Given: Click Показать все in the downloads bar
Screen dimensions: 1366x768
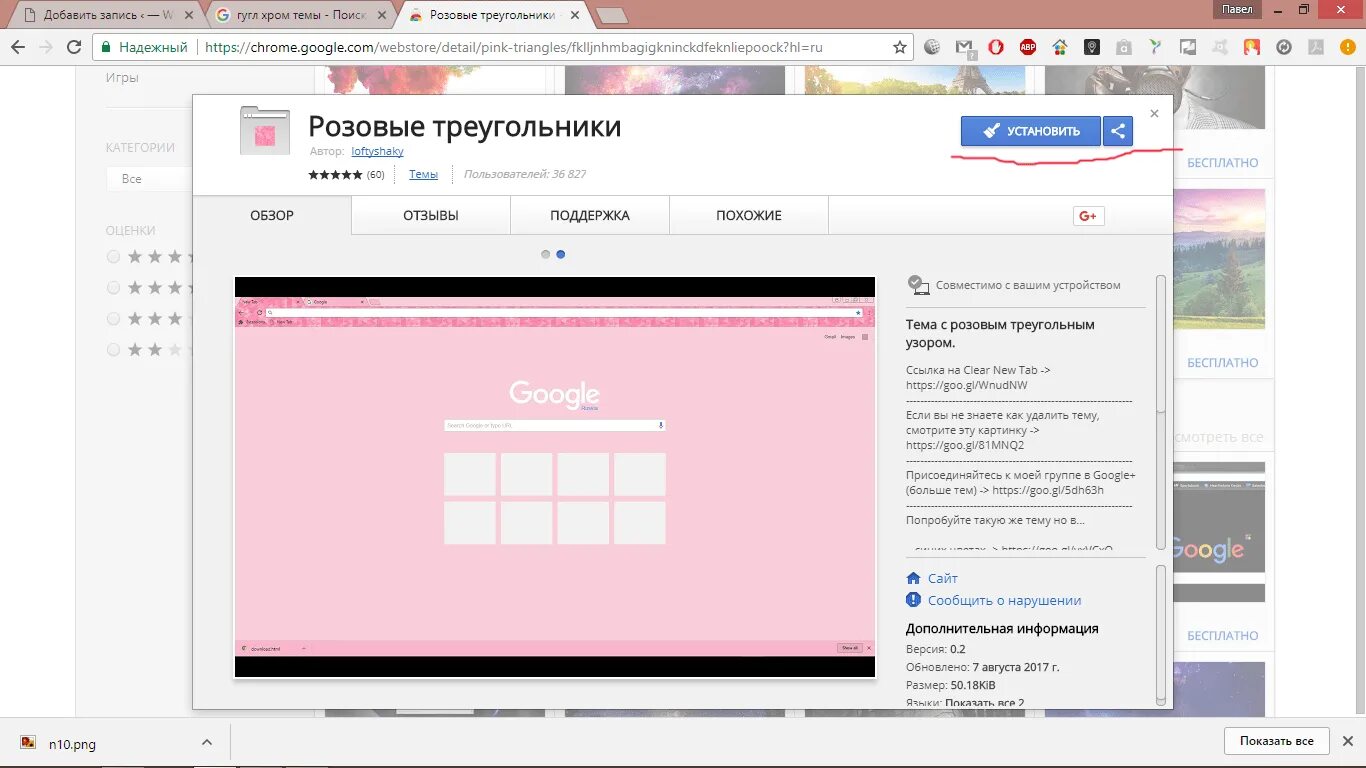Looking at the screenshot, I should (x=1277, y=741).
